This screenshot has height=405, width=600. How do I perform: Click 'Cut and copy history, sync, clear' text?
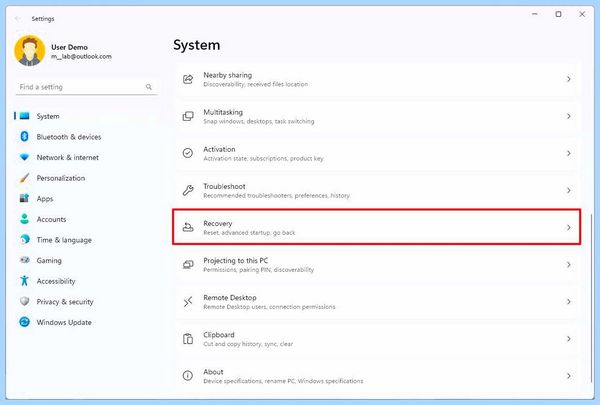248,344
